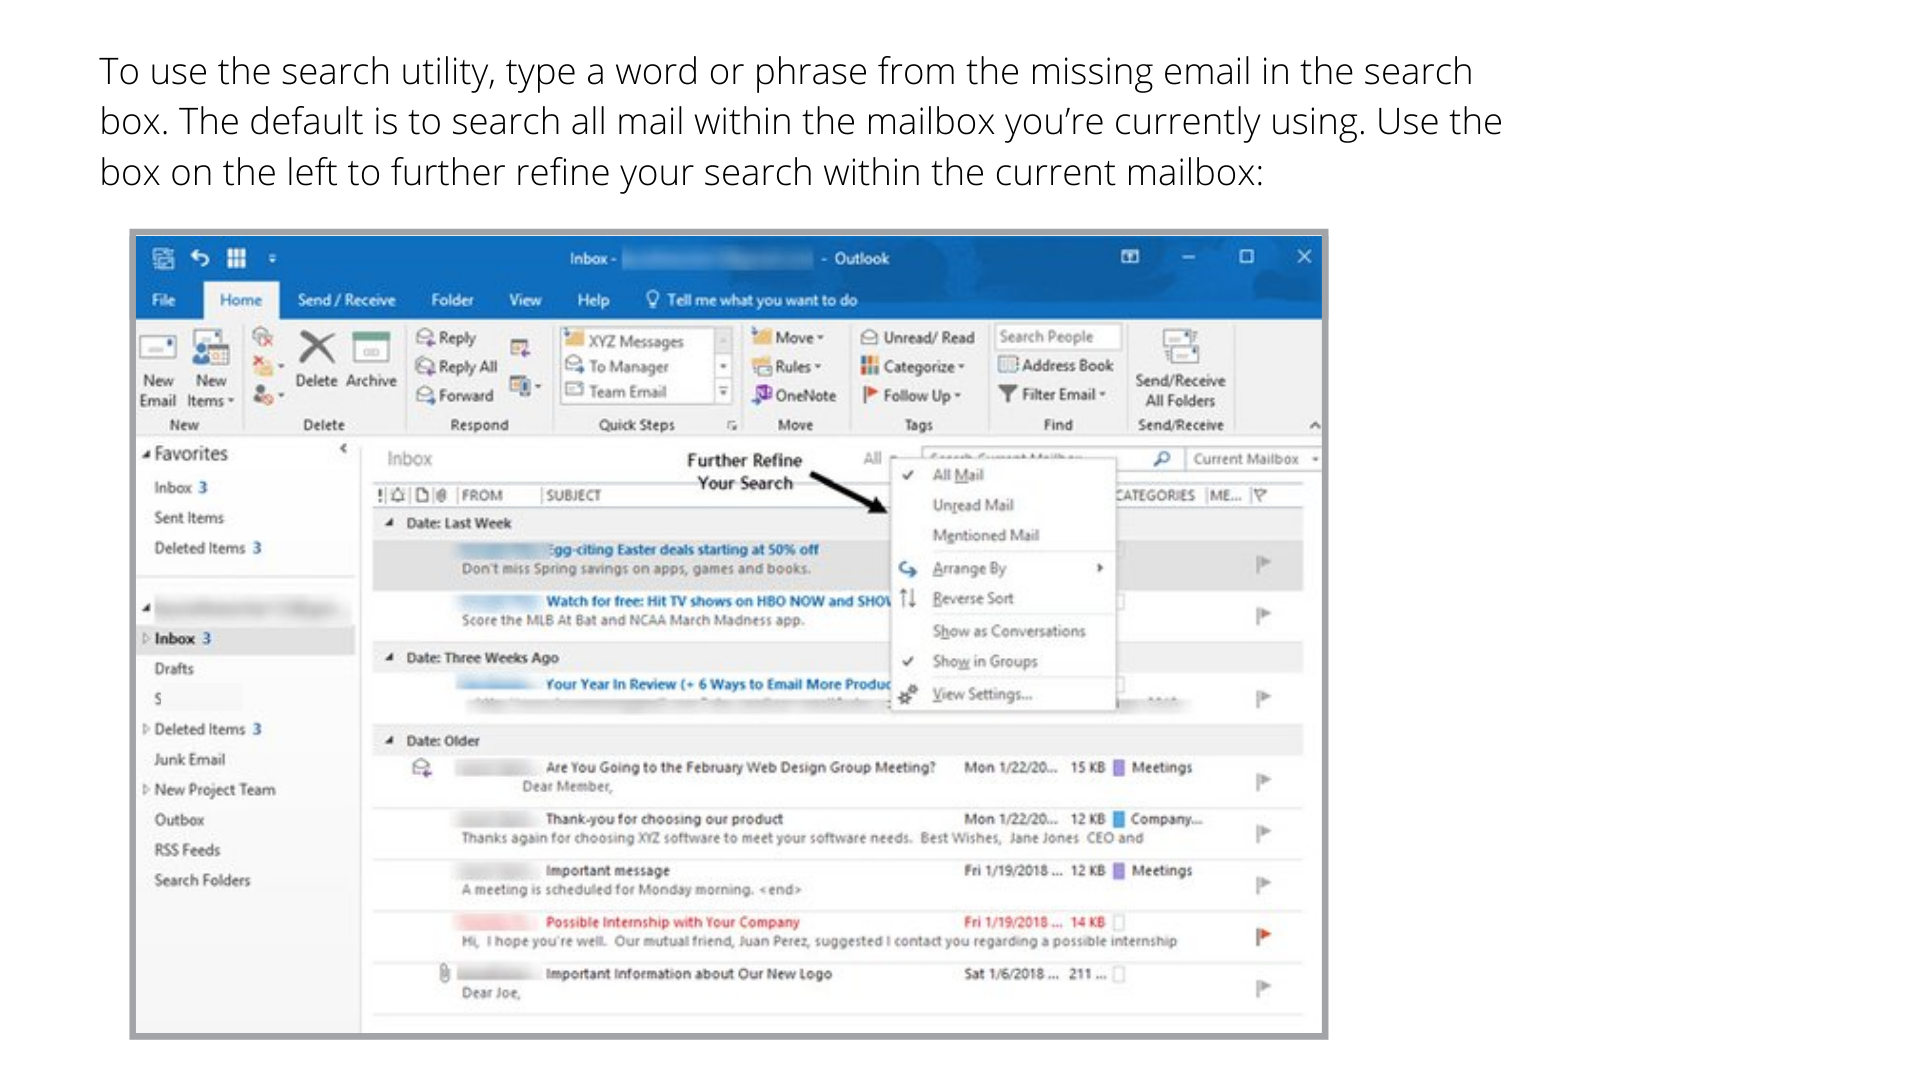Click the Undo arrow in title bar
The width and height of the screenshot is (1920, 1080).
(200, 258)
